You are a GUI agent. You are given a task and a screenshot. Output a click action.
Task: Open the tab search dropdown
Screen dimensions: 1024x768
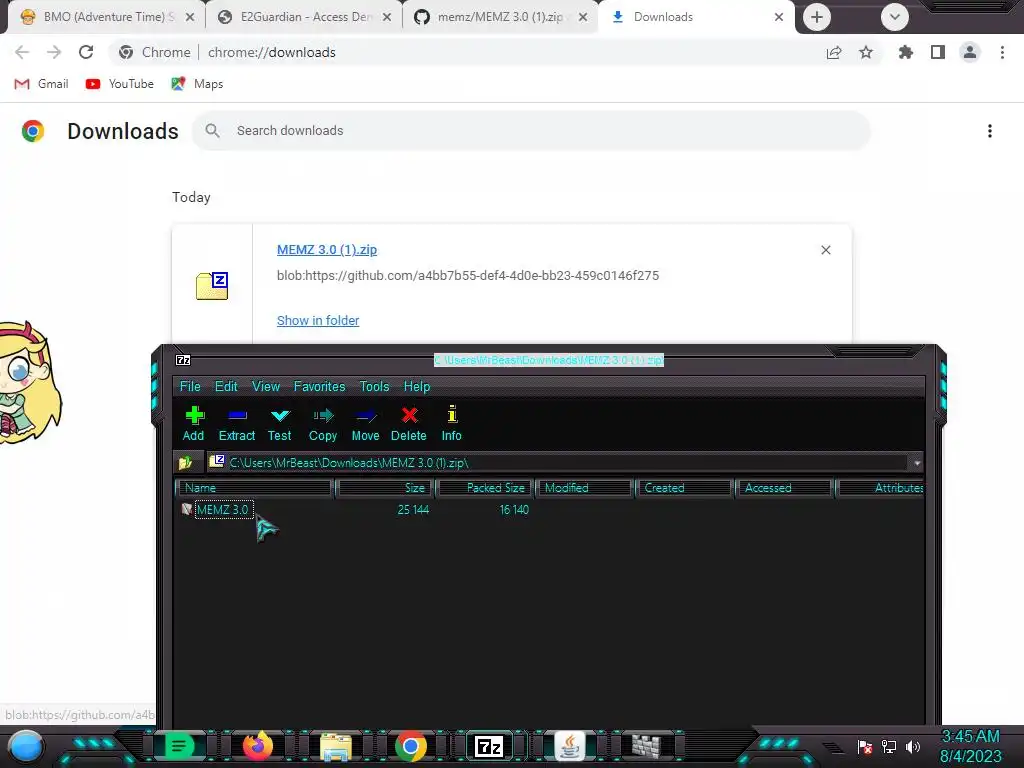pyautogui.click(x=895, y=17)
